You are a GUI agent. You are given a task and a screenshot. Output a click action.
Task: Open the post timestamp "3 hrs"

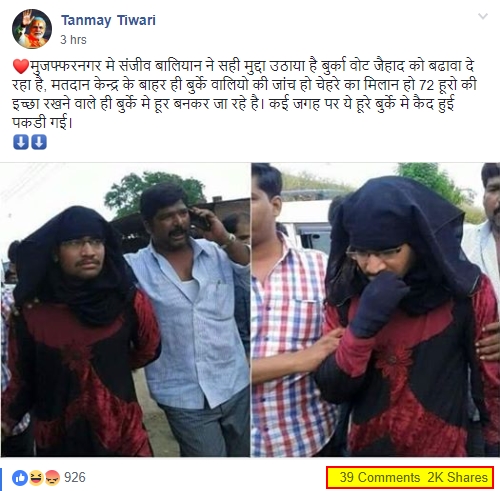tap(73, 40)
